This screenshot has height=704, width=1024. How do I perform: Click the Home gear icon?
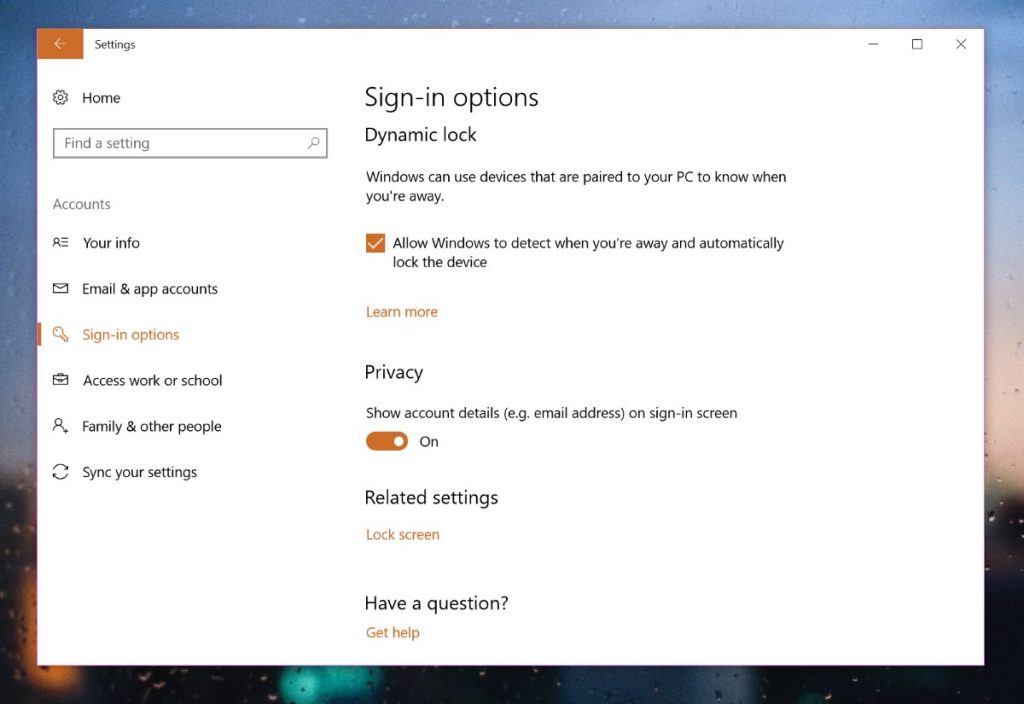(61, 97)
